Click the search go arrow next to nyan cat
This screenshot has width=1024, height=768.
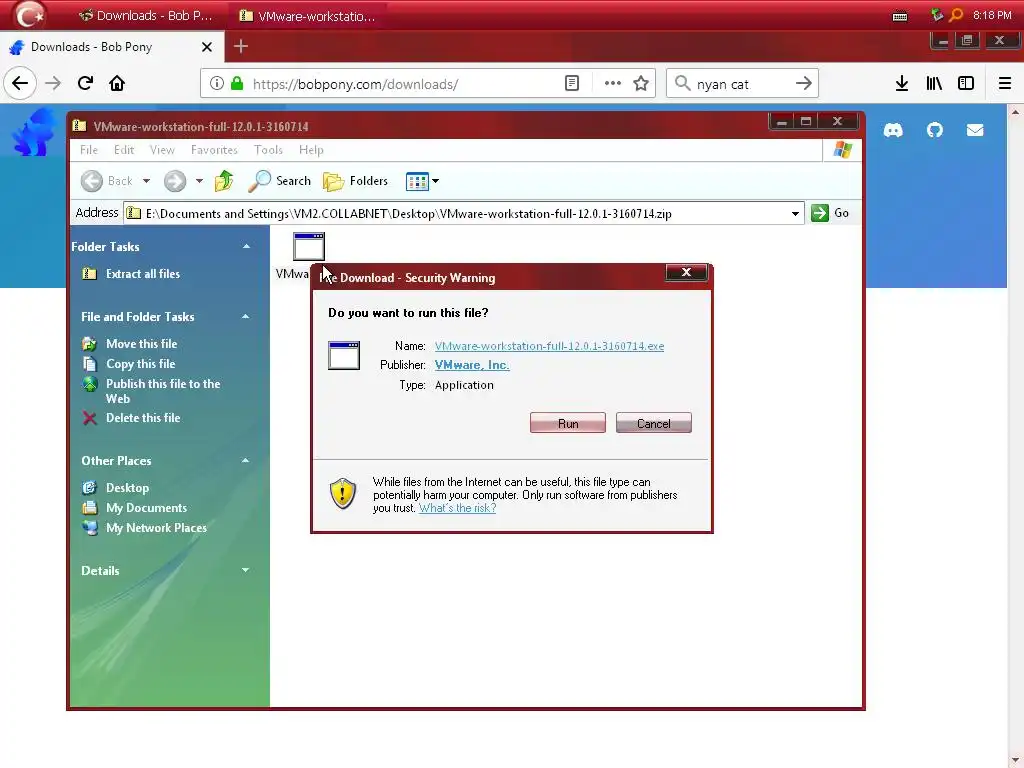[804, 84]
